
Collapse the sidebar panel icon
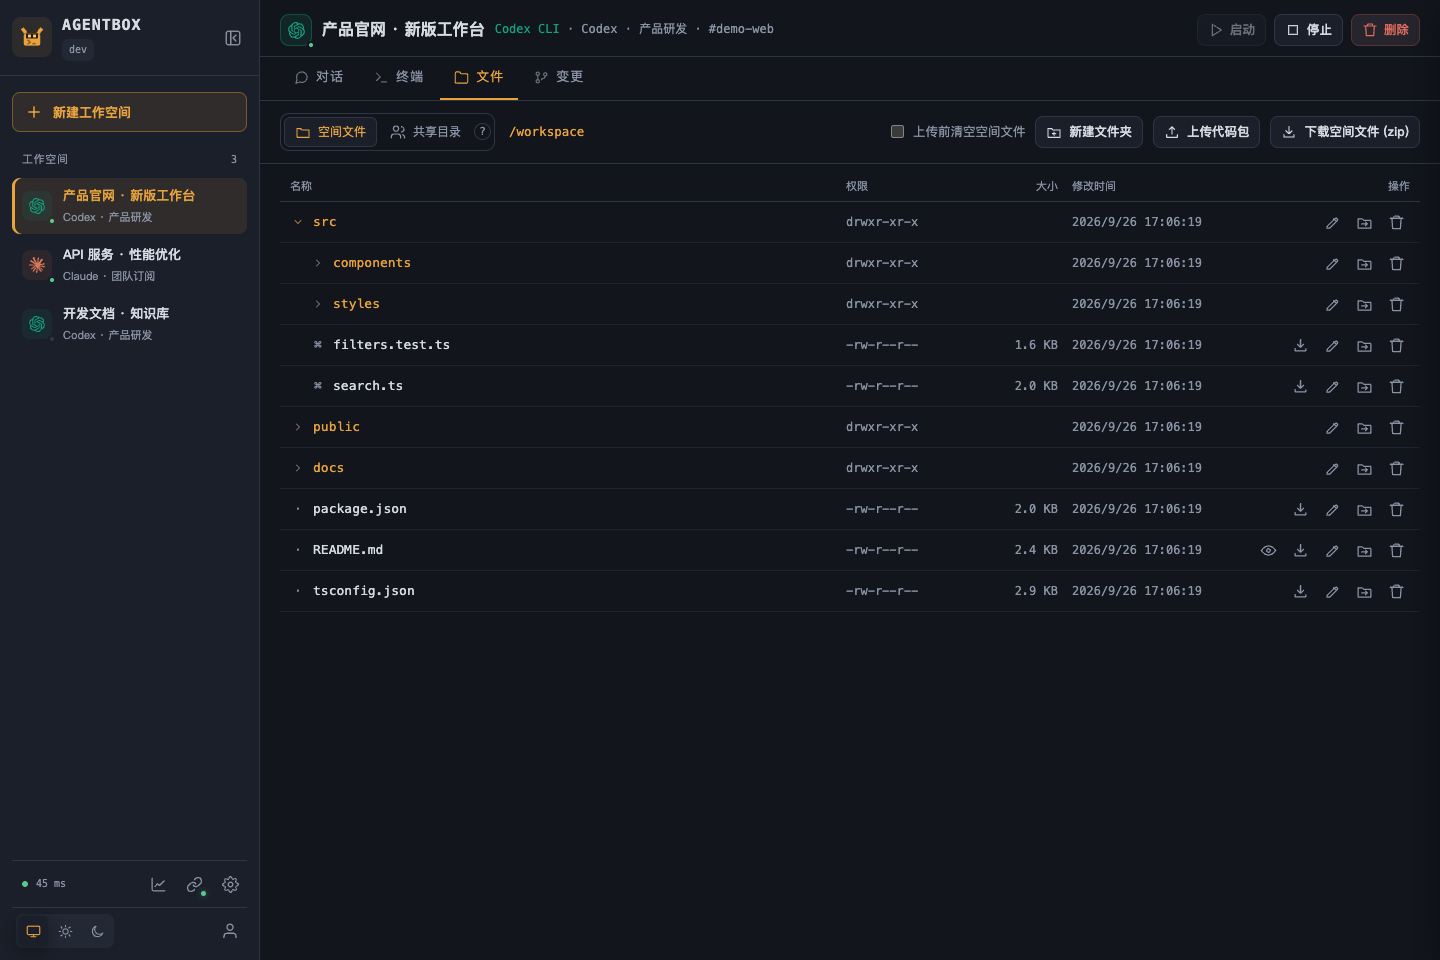[233, 38]
